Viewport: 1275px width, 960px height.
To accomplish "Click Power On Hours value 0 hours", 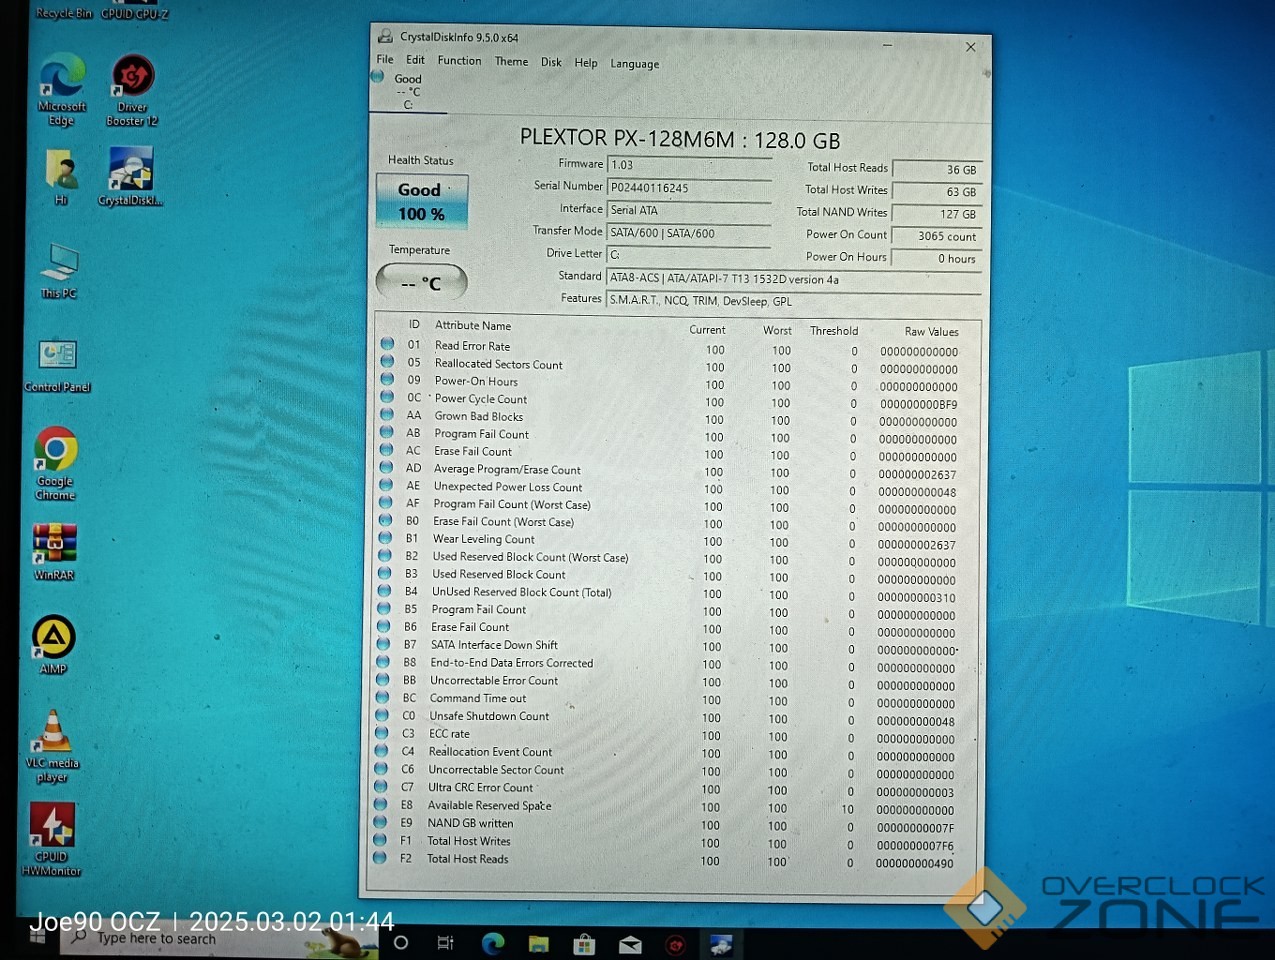I will click(x=937, y=259).
